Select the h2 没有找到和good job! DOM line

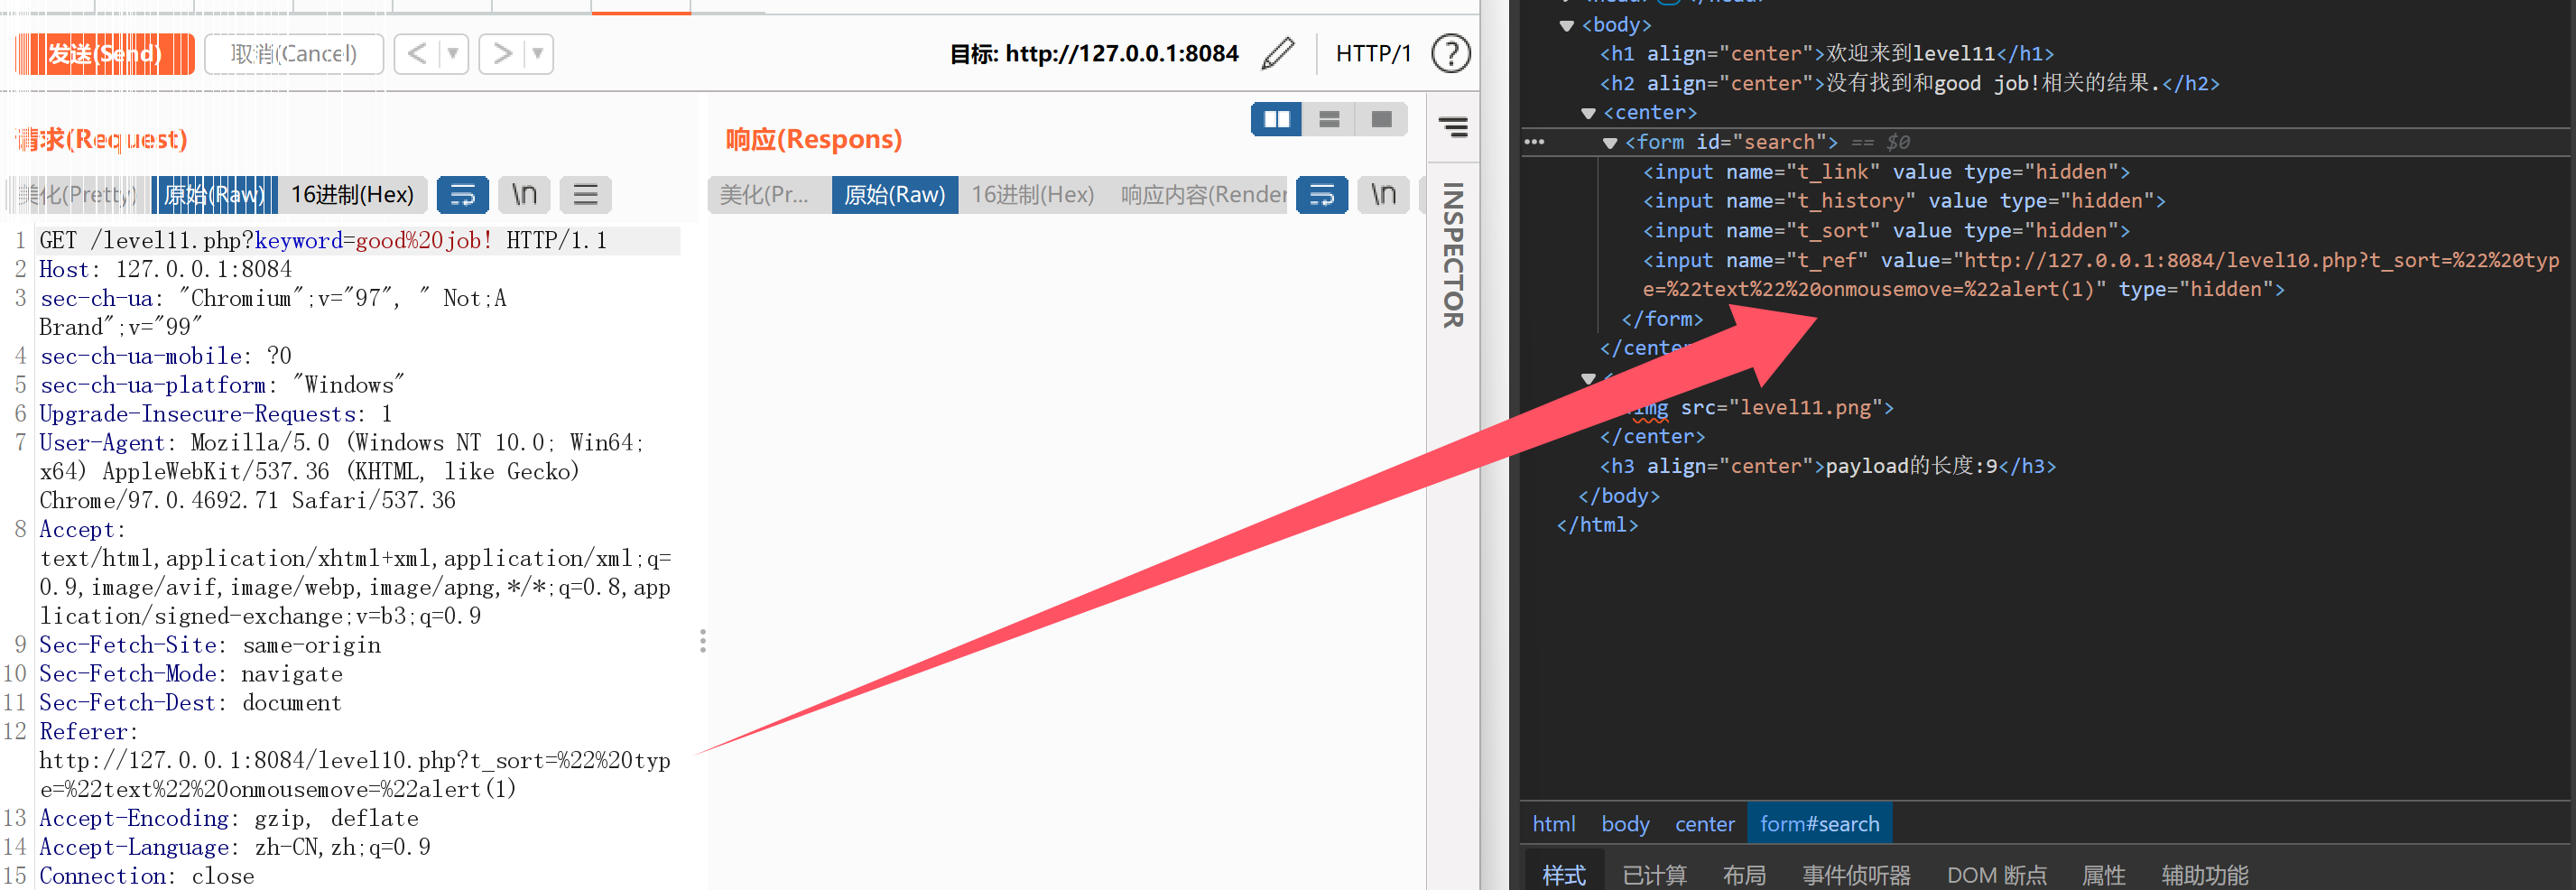1909,84
